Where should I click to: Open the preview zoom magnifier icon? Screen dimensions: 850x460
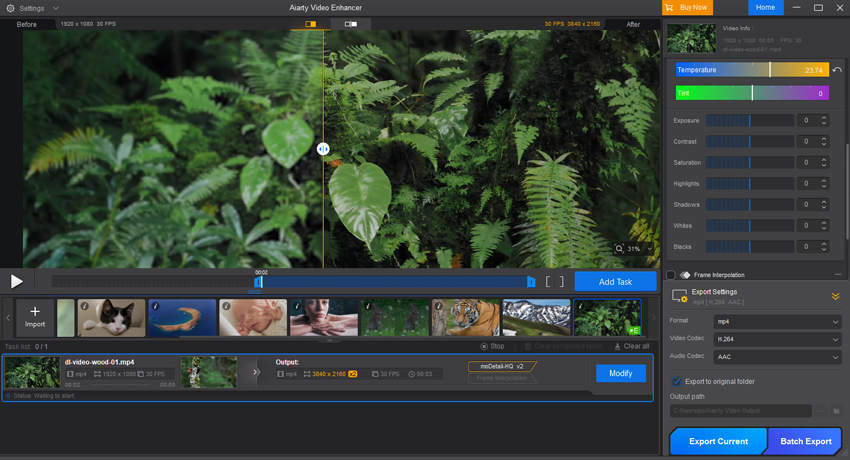click(x=619, y=249)
